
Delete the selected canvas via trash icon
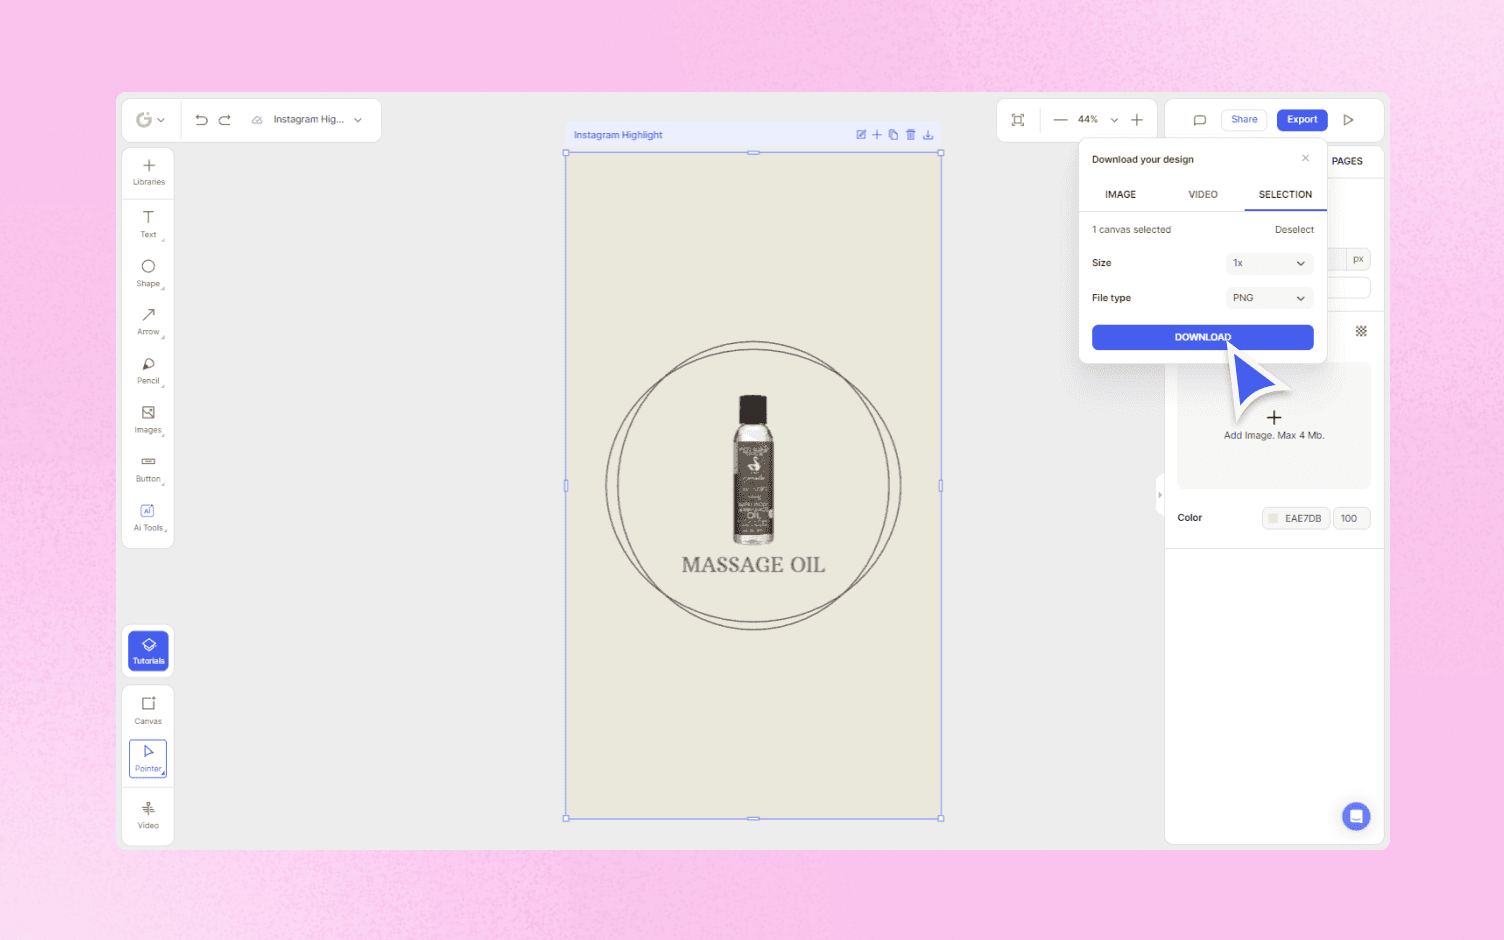coord(910,134)
